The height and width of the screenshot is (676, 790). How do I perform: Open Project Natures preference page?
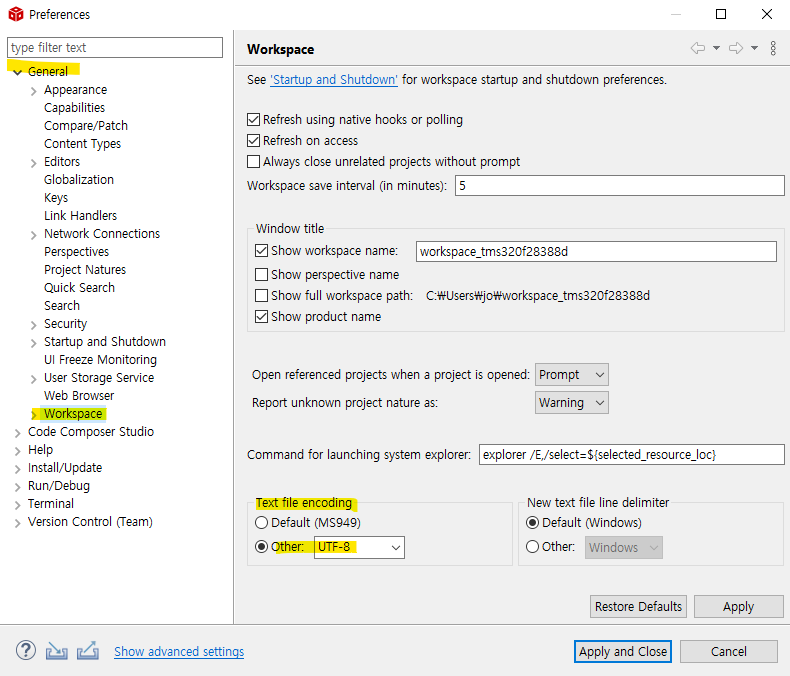(x=85, y=269)
